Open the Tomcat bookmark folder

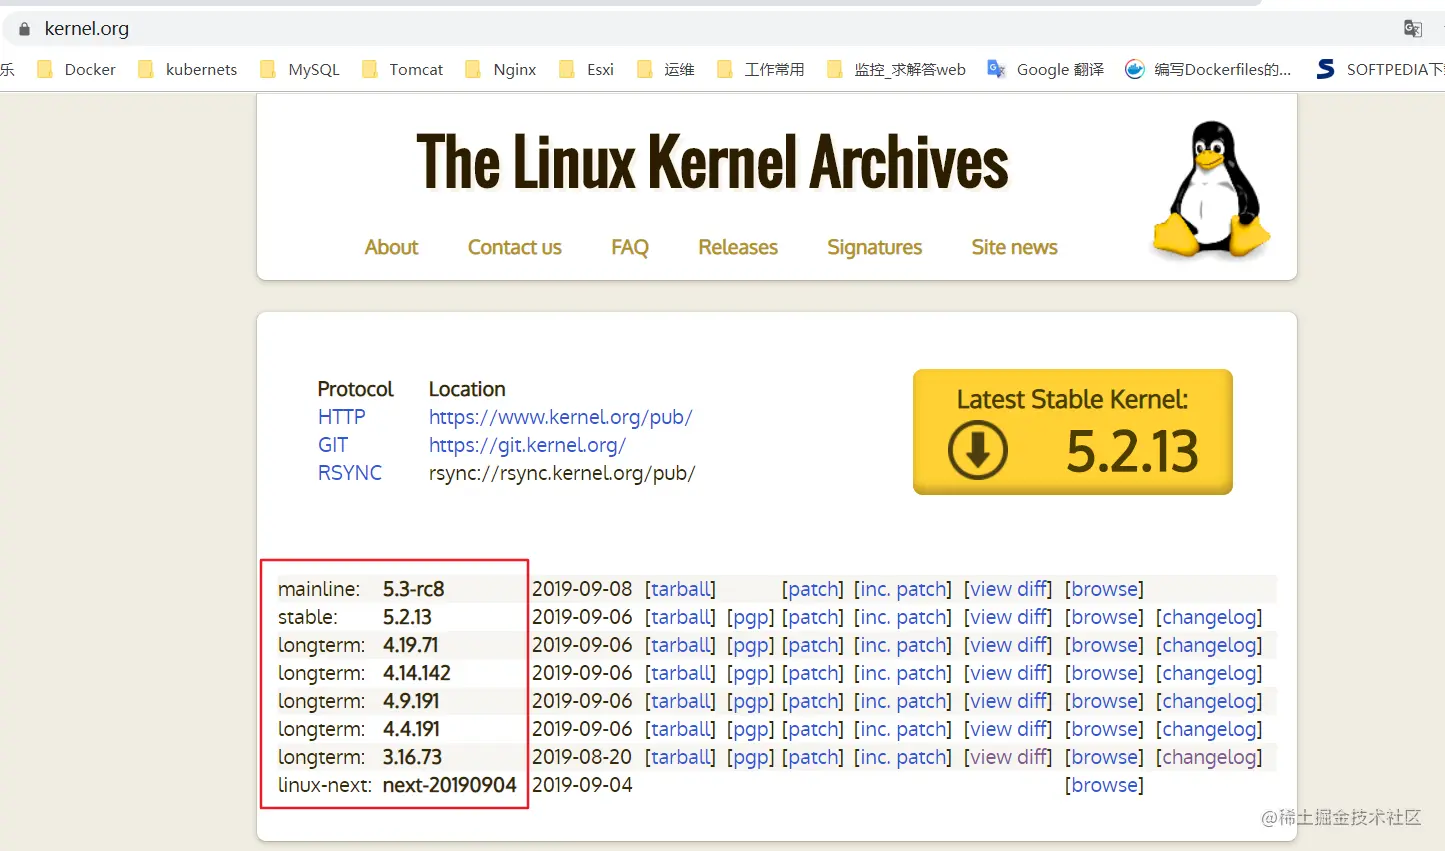pyautogui.click(x=402, y=69)
